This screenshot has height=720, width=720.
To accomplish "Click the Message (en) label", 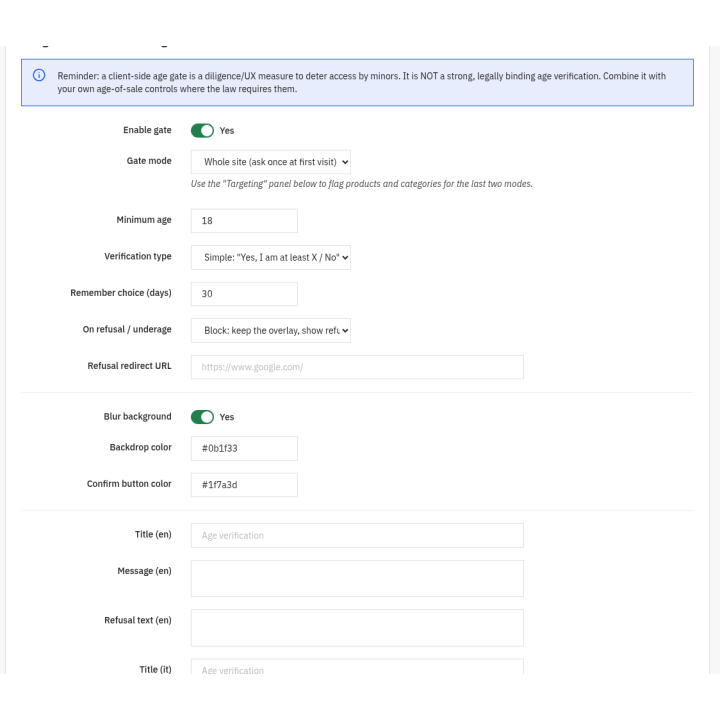I will point(145,571).
